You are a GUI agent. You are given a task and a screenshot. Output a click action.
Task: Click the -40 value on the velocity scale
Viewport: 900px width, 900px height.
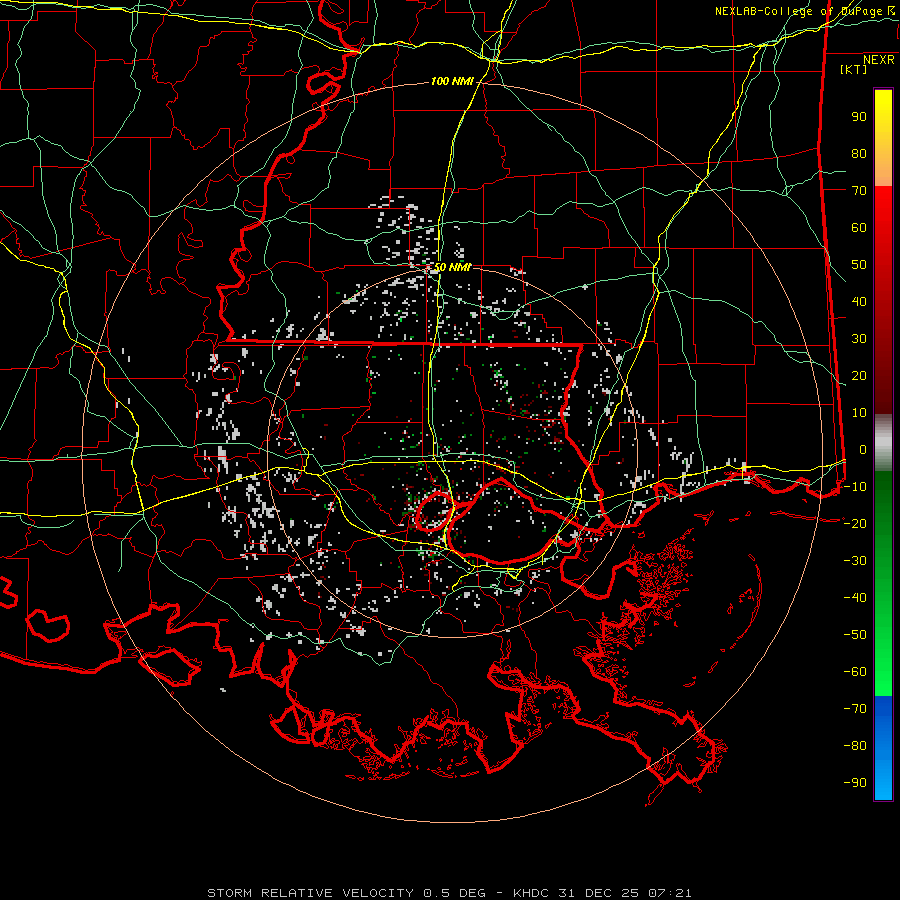(x=855, y=598)
